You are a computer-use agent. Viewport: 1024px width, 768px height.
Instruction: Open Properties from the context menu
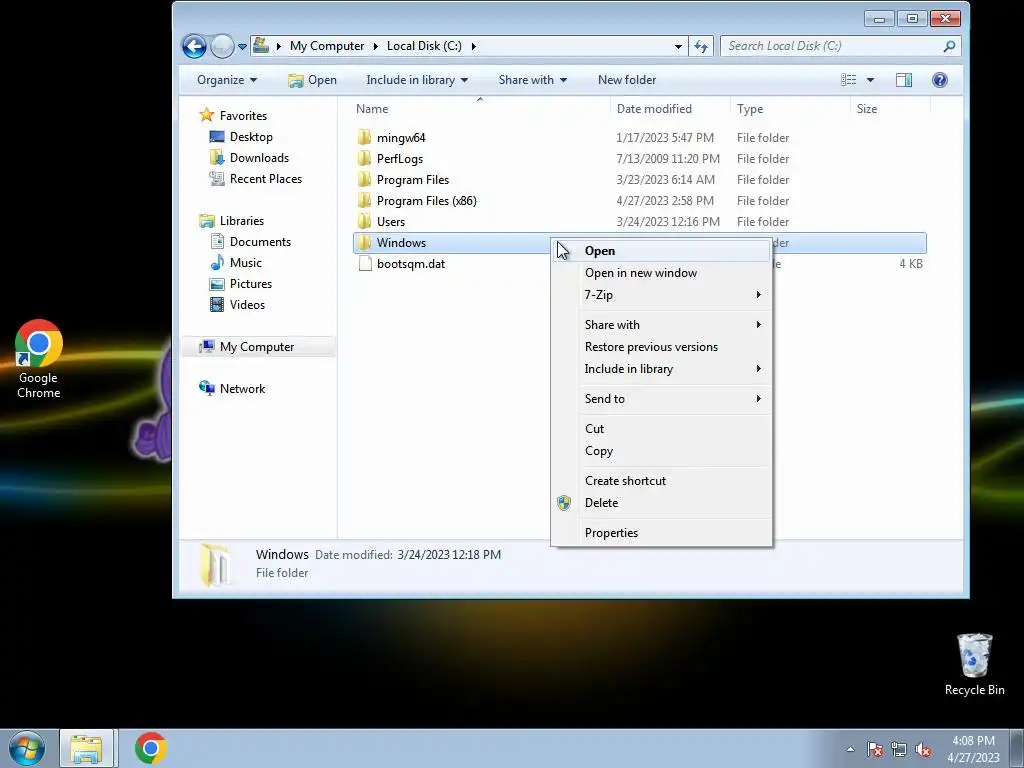tap(662, 533)
